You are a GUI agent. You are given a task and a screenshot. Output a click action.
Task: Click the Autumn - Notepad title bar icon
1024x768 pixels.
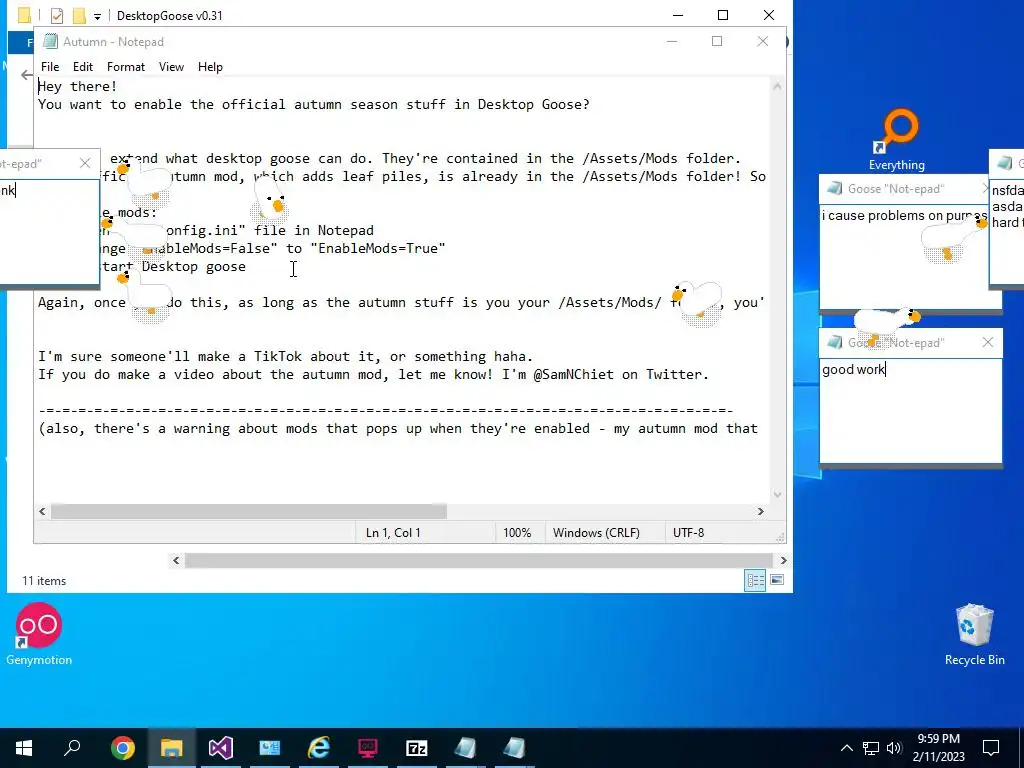(x=50, y=42)
